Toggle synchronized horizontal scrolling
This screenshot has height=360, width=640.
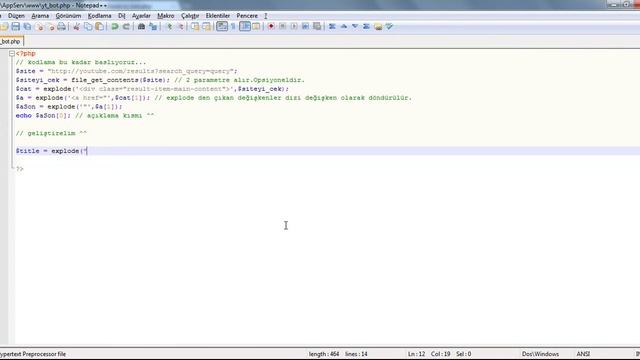coord(207,27)
